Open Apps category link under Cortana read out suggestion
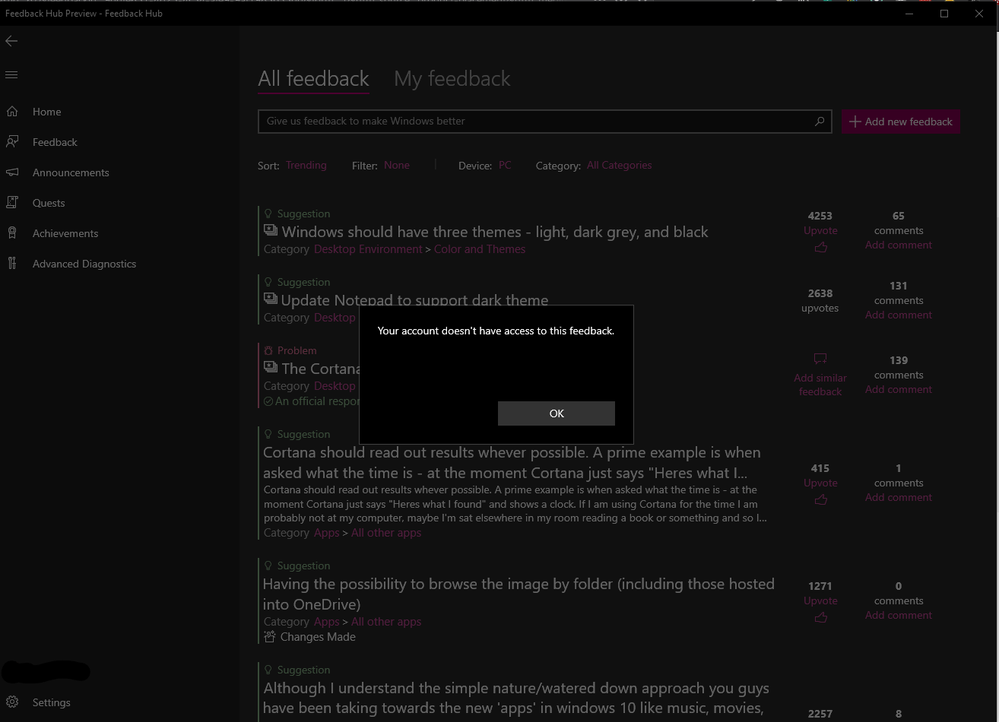The width and height of the screenshot is (999, 722). [326, 533]
